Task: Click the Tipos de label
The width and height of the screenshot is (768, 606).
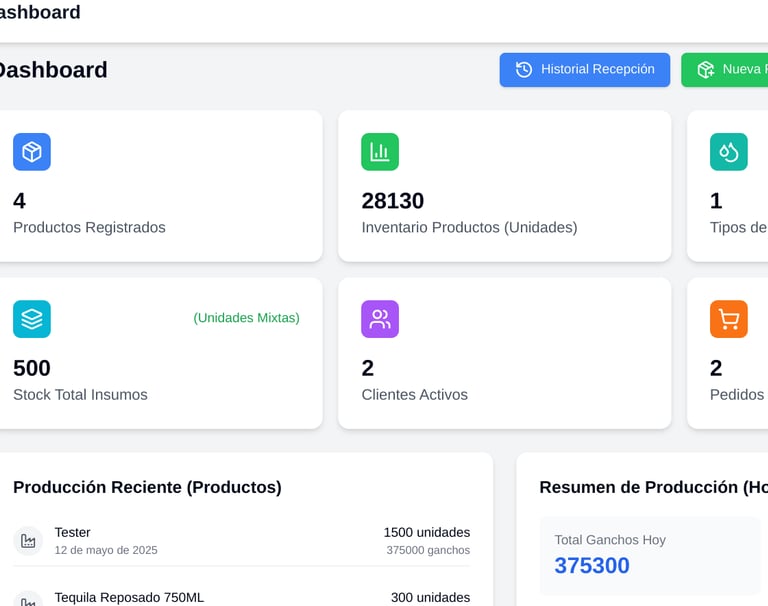Action: pos(738,227)
